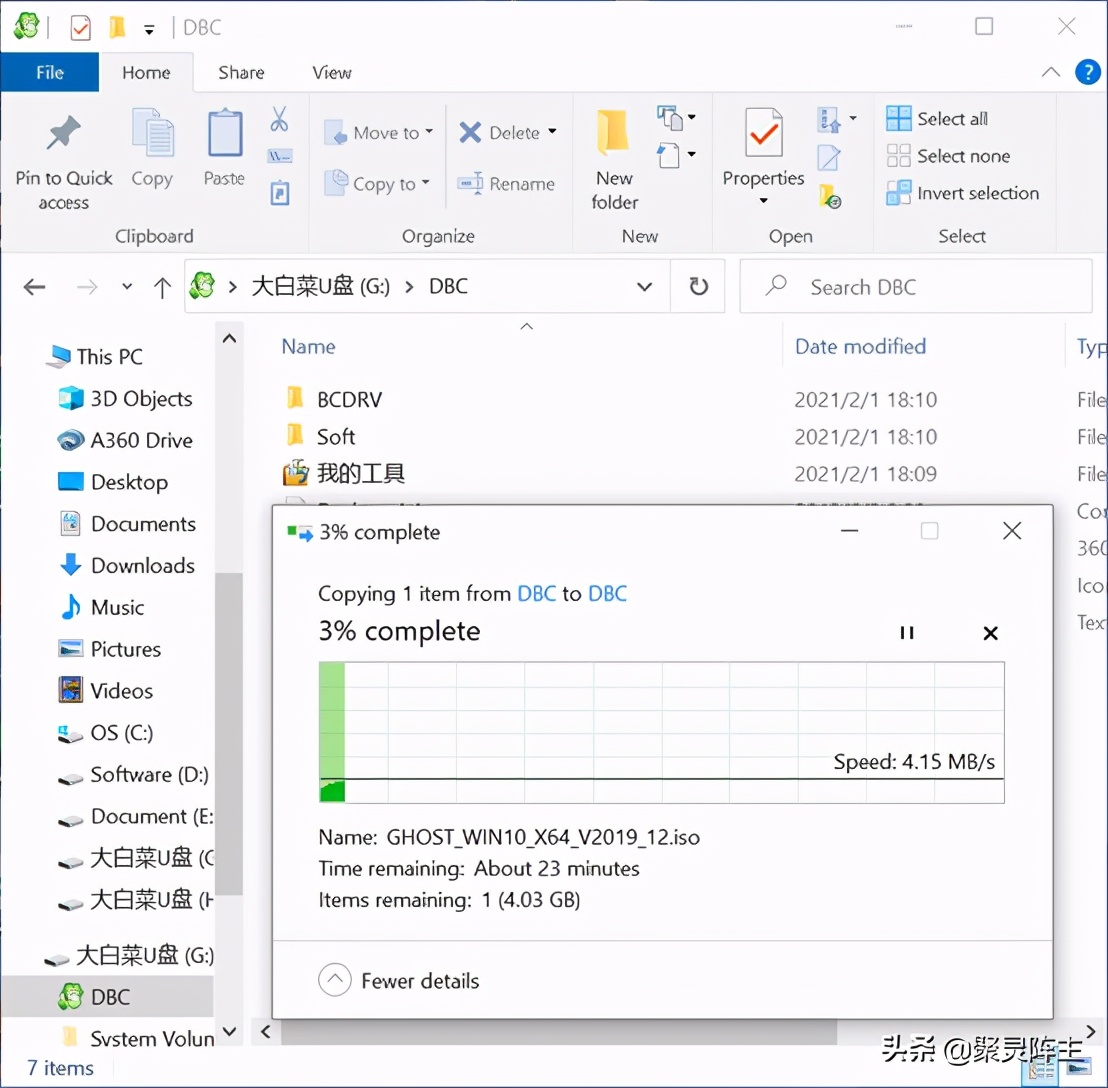Click the Paste clipboard icon
The height and width of the screenshot is (1088, 1108).
[225, 133]
